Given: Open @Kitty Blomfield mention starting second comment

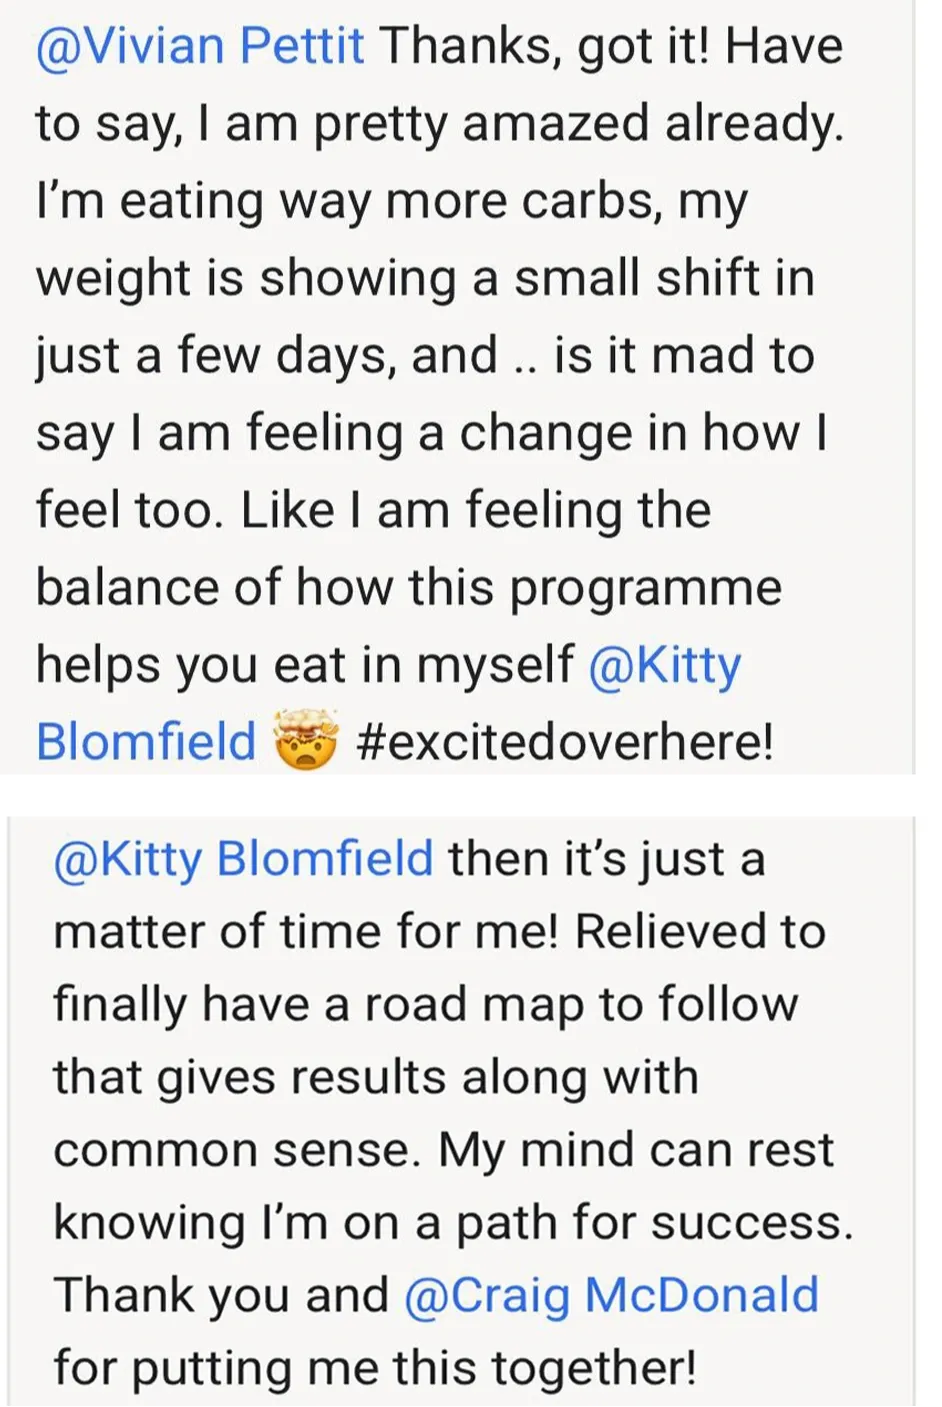Looking at the screenshot, I should (x=243, y=859).
